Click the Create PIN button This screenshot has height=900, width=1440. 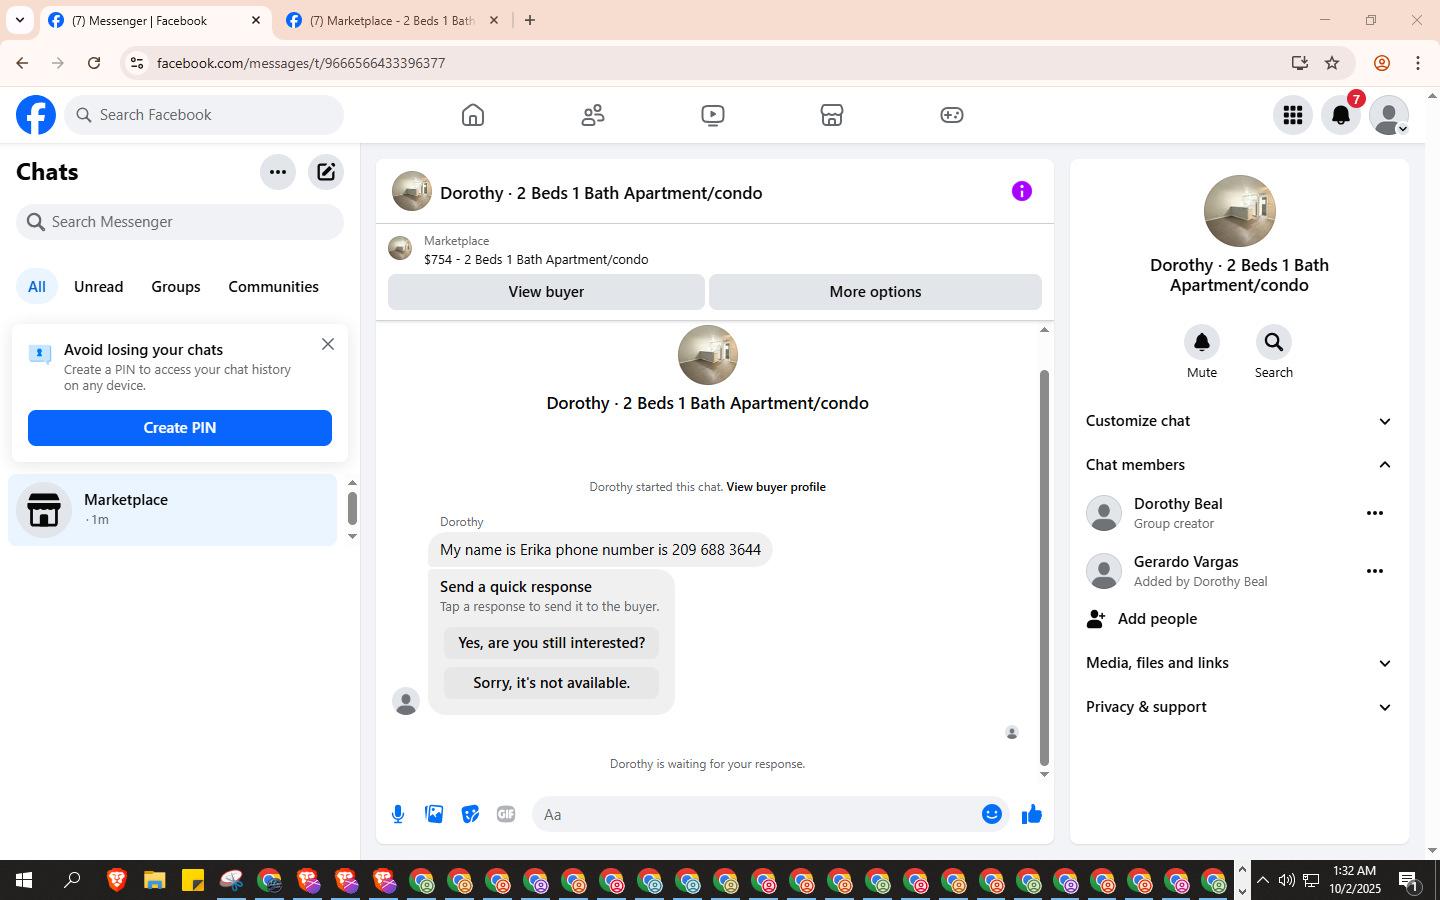(180, 428)
